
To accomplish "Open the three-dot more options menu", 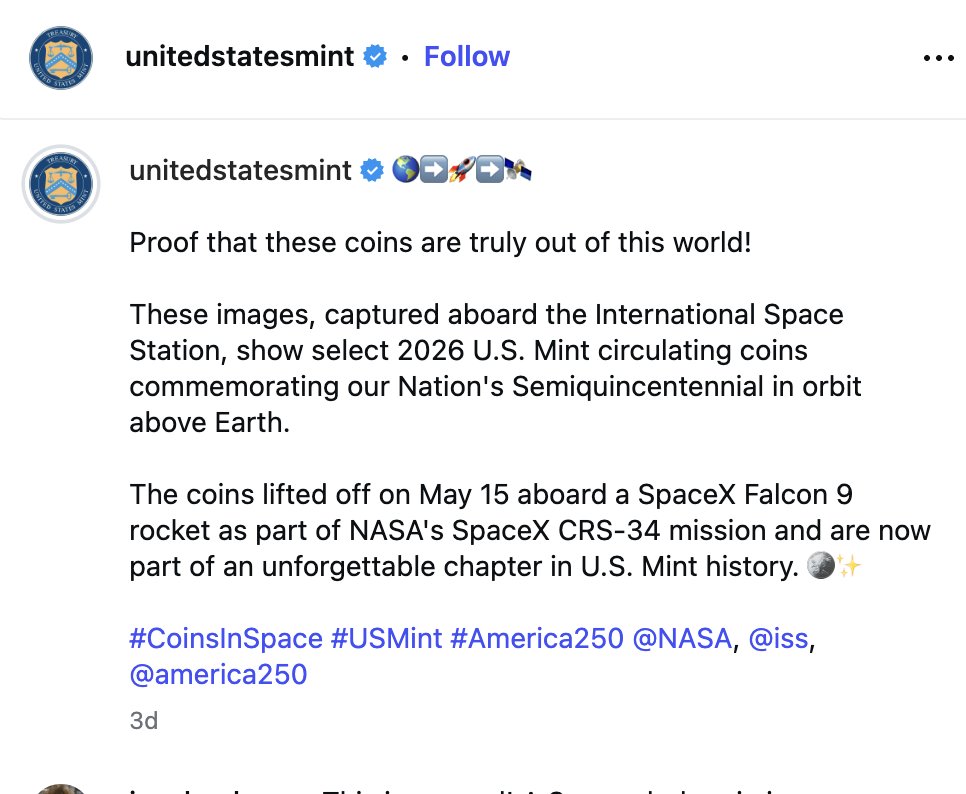I will point(938,58).
